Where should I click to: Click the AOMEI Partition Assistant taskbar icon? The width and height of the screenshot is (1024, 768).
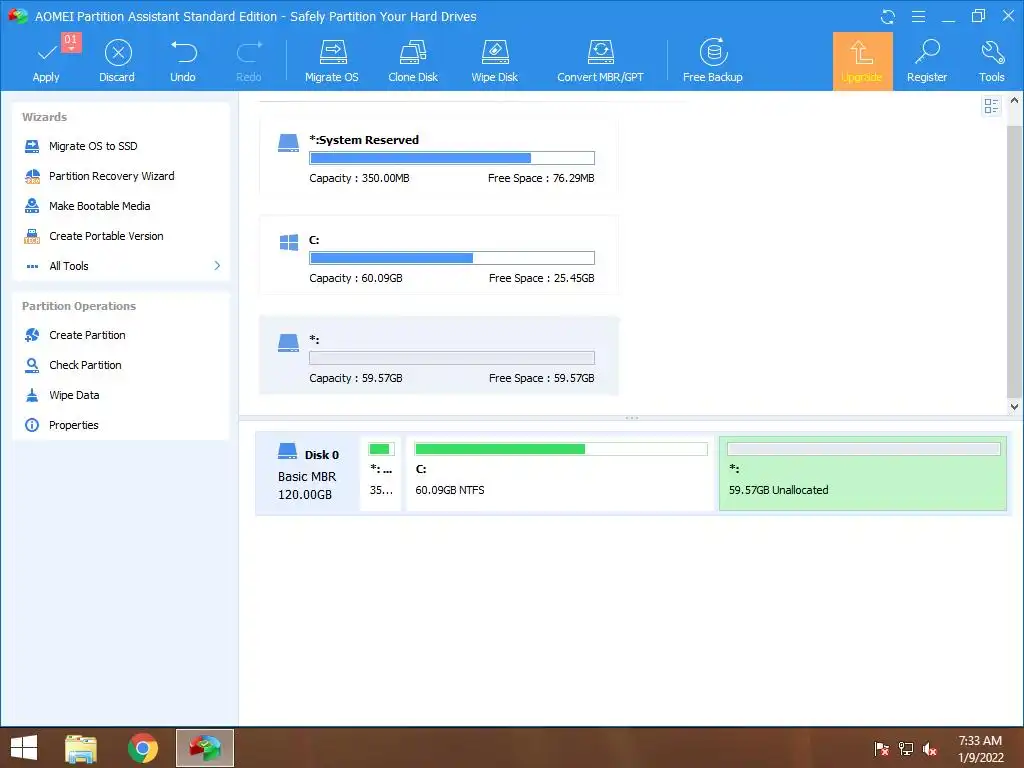point(205,748)
